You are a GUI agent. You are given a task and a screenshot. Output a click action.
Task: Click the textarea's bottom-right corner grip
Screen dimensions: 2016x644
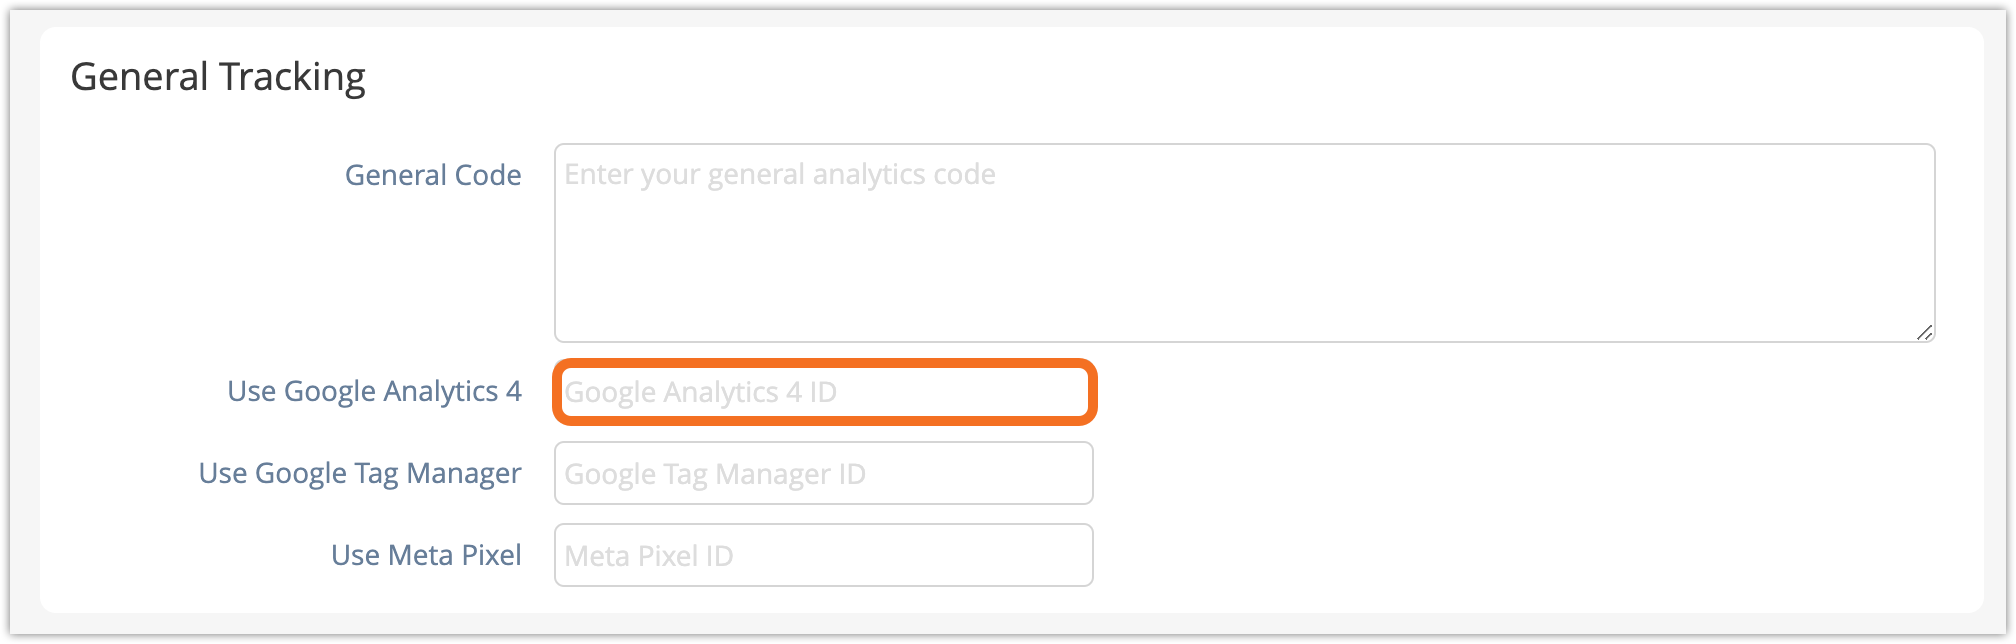1924,332
